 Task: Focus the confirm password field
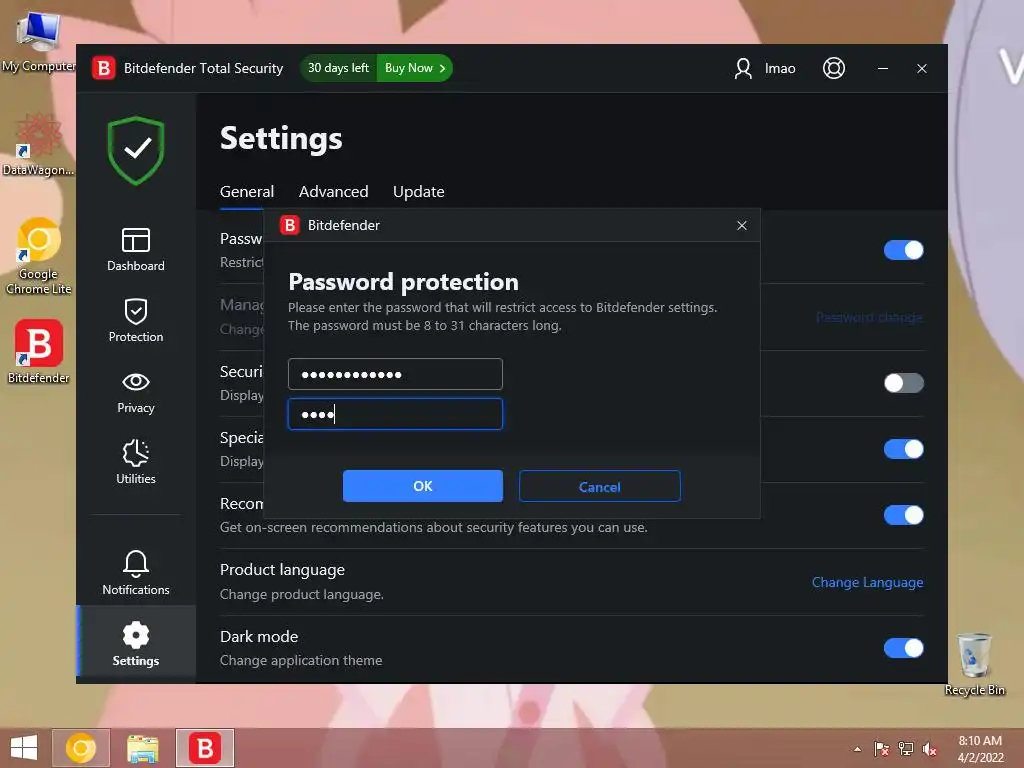[x=395, y=414]
